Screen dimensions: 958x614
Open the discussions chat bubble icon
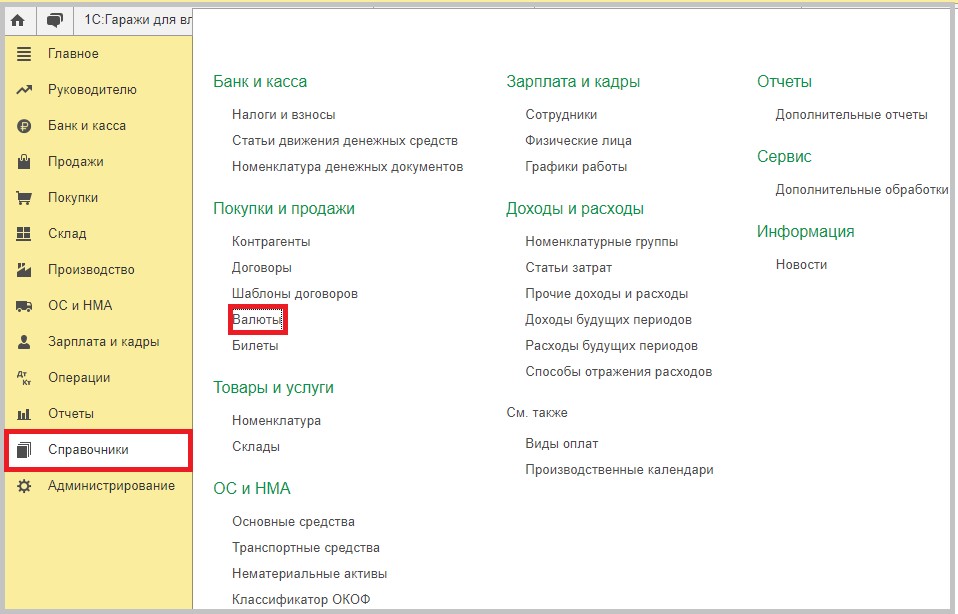(54, 20)
